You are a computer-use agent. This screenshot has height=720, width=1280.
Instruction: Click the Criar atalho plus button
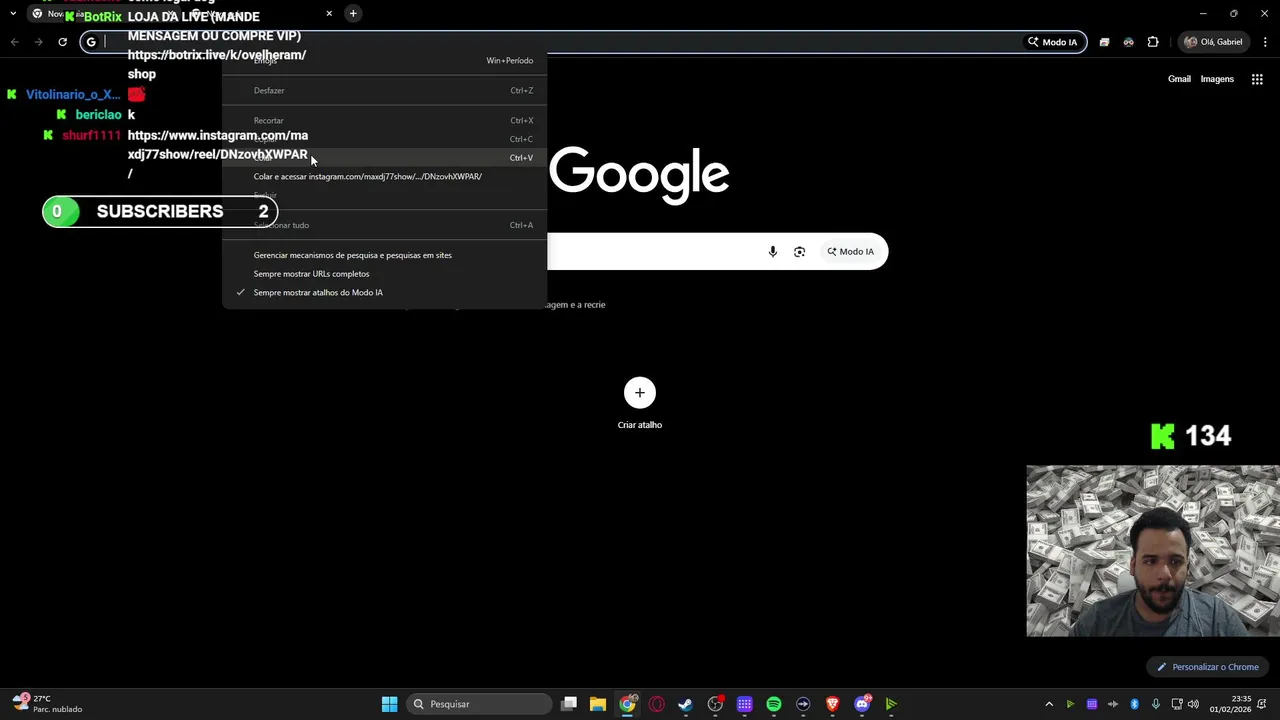pyautogui.click(x=640, y=393)
